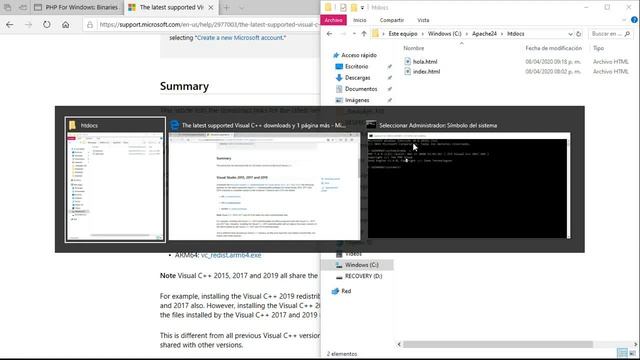Refresh the htdocs folder view
Image resolution: width=640 pixels, height=360 pixels.
(579, 34)
